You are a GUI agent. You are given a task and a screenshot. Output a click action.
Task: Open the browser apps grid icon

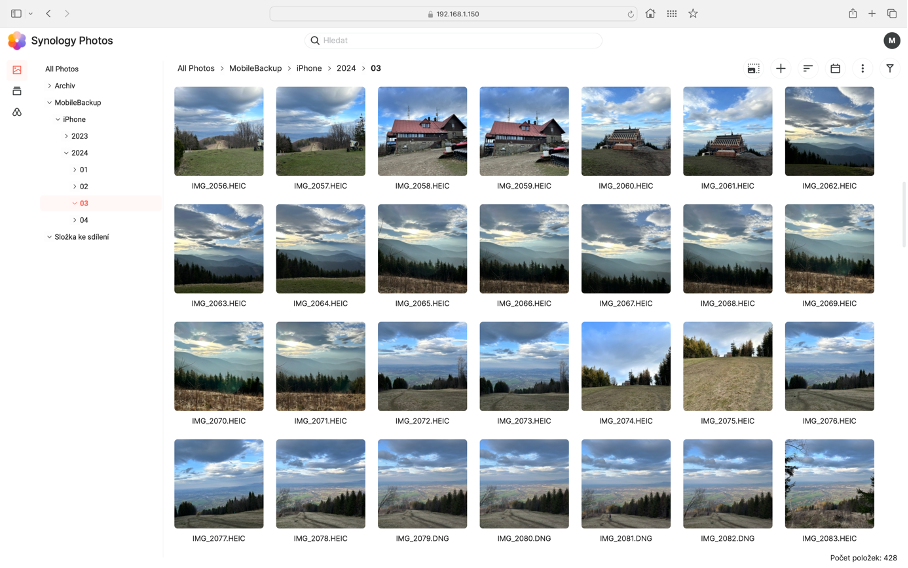[672, 13]
